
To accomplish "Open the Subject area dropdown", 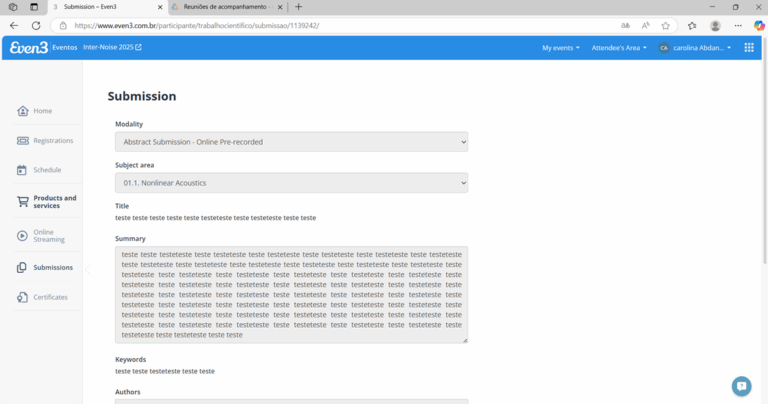I will pos(291,183).
